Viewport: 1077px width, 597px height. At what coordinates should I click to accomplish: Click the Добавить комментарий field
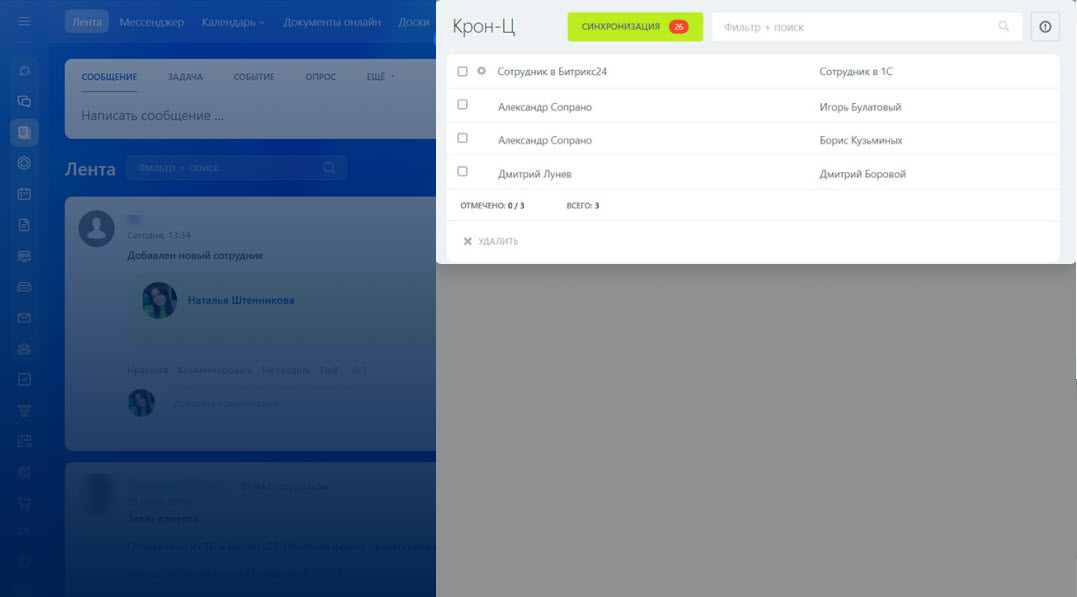click(225, 403)
